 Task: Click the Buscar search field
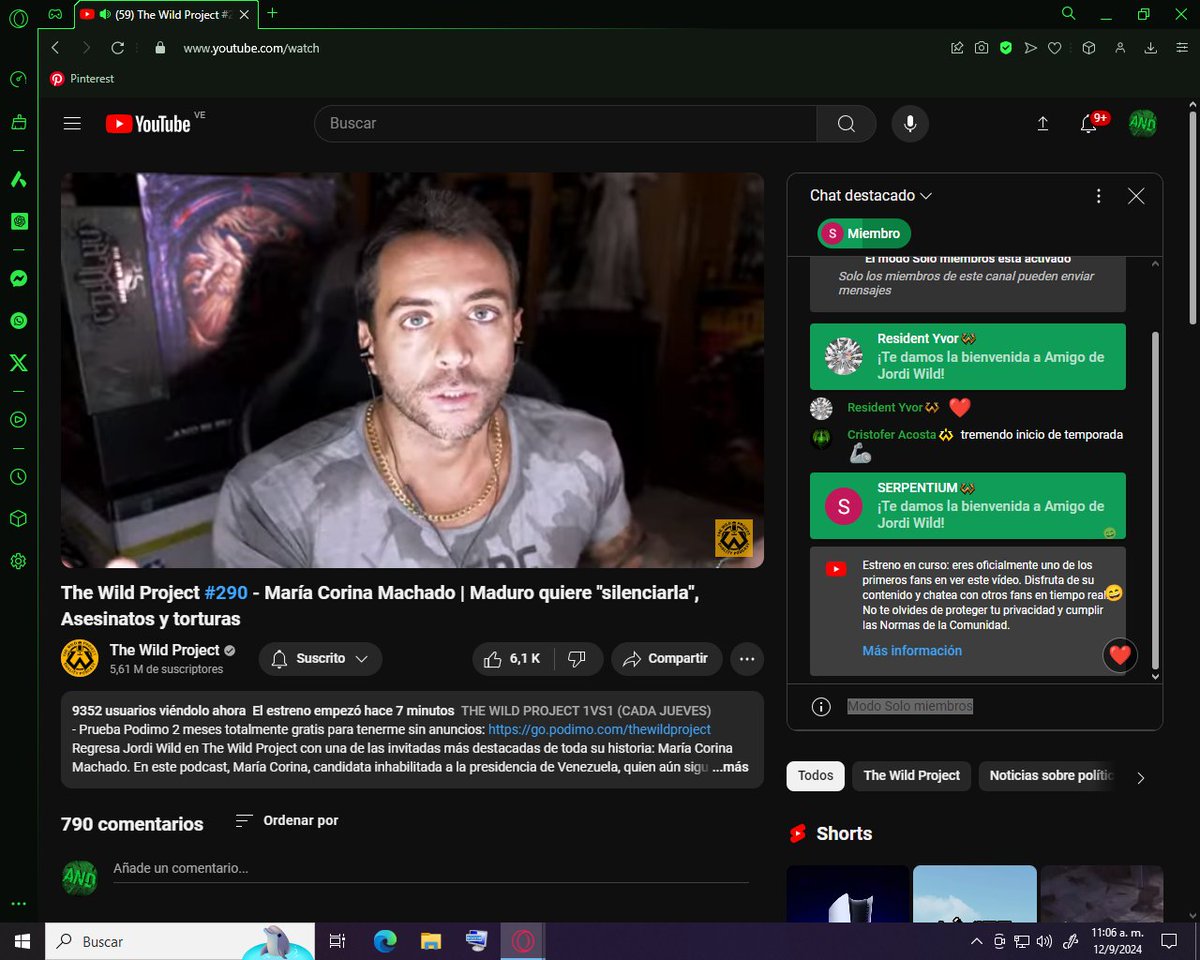566,124
